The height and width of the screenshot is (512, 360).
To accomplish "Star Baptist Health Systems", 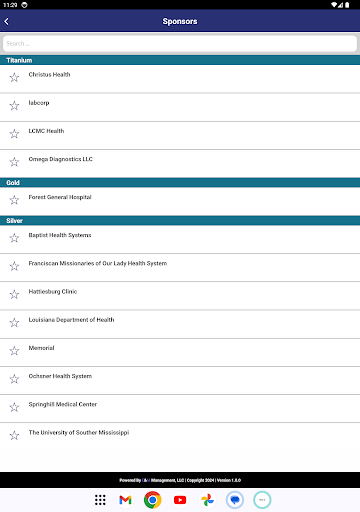I will (14, 238).
